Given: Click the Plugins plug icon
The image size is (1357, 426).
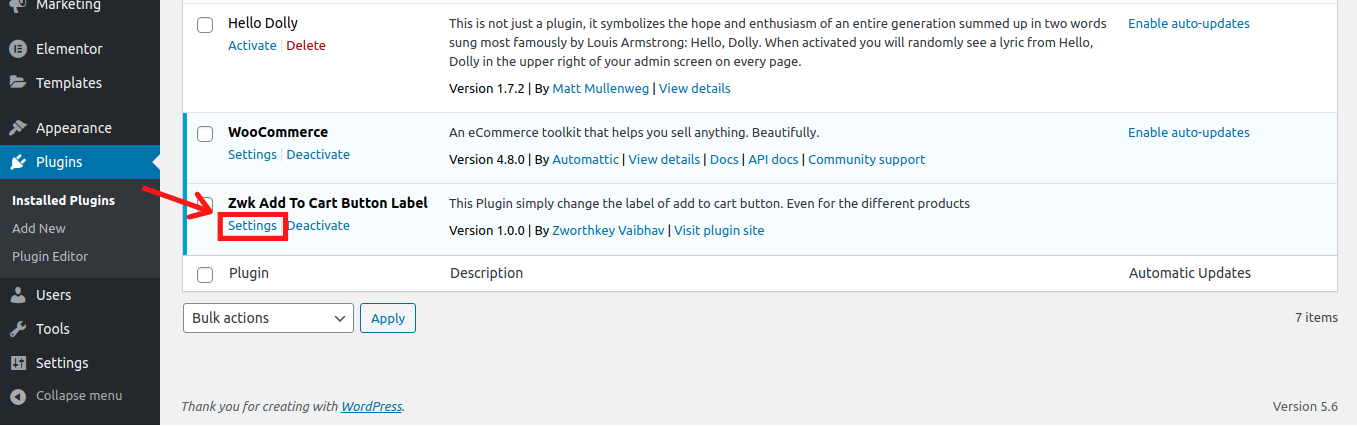Looking at the screenshot, I should pyautogui.click(x=17, y=162).
